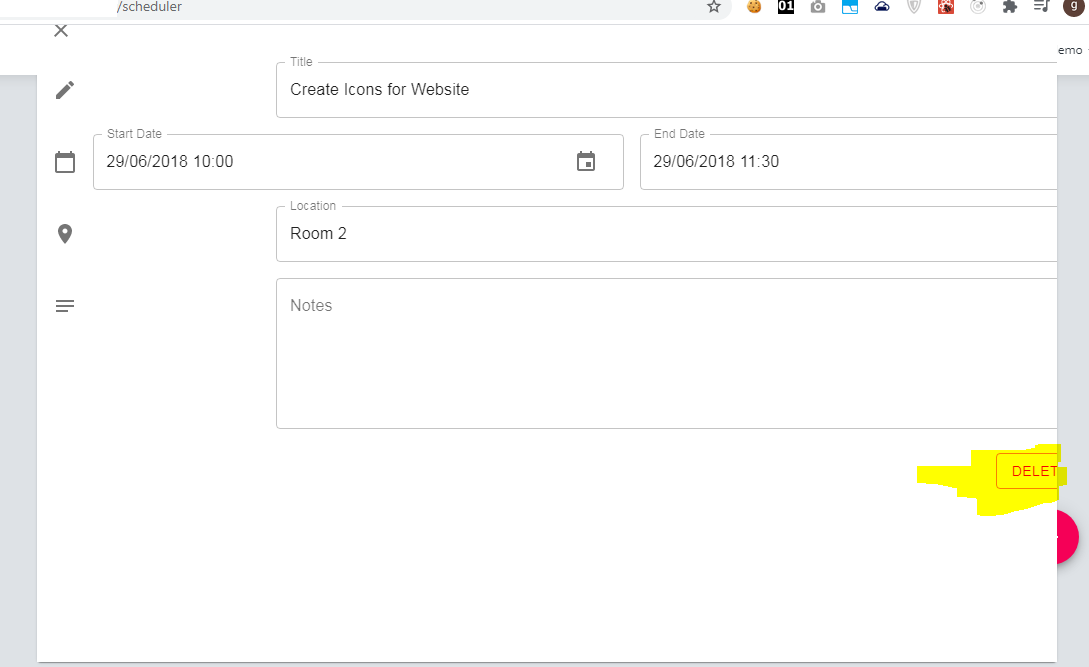Click the cloud extension icon in the toolbar
The image size is (1089, 667).
881,7
